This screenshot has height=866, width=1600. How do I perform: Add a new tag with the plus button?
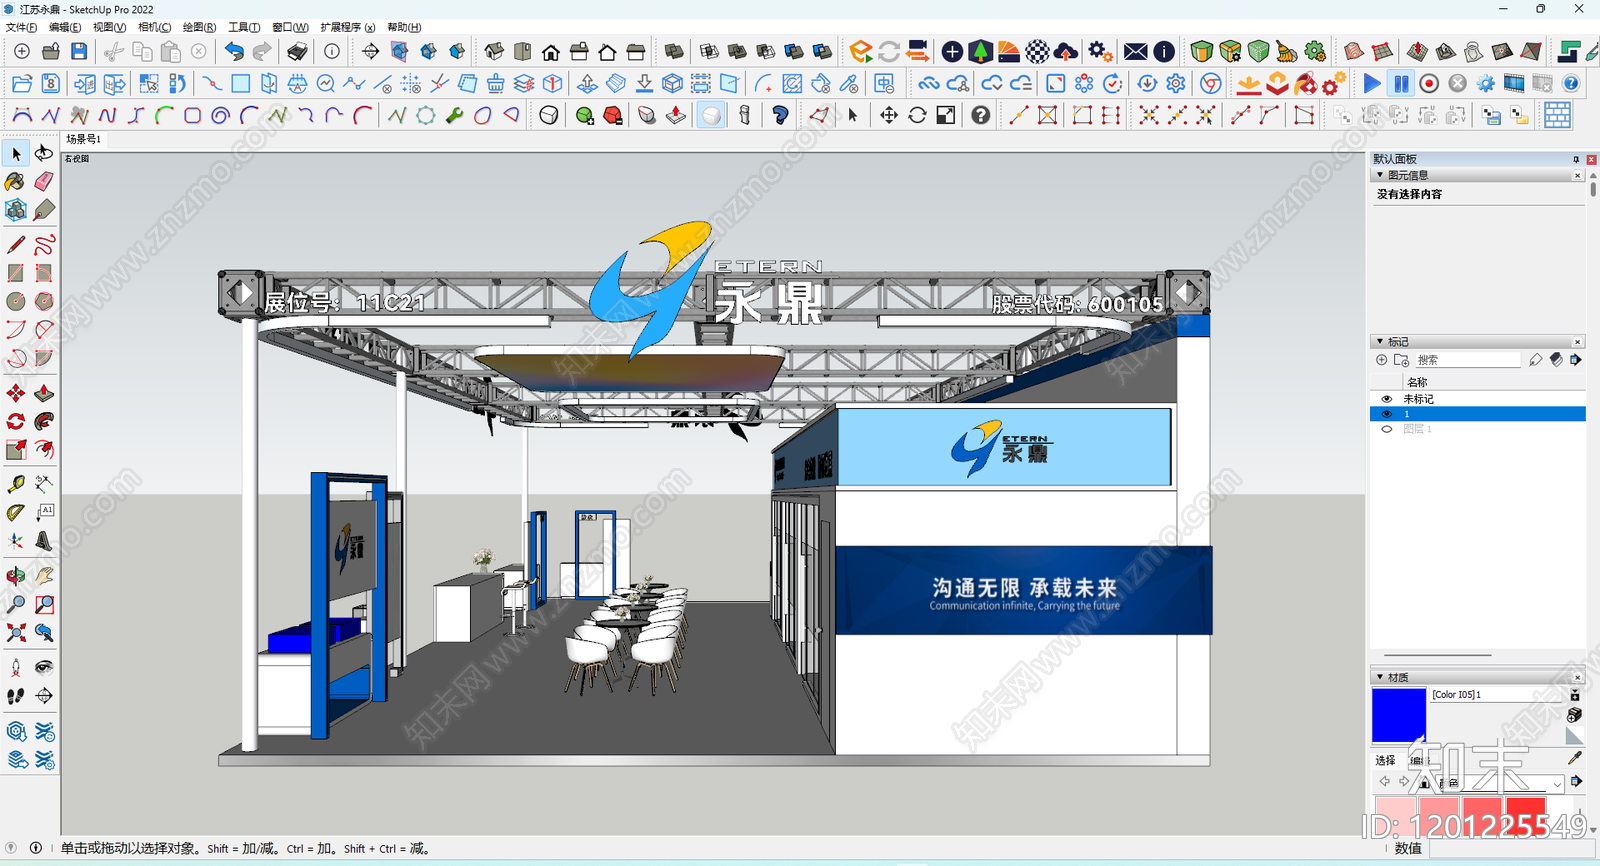[x=1382, y=360]
